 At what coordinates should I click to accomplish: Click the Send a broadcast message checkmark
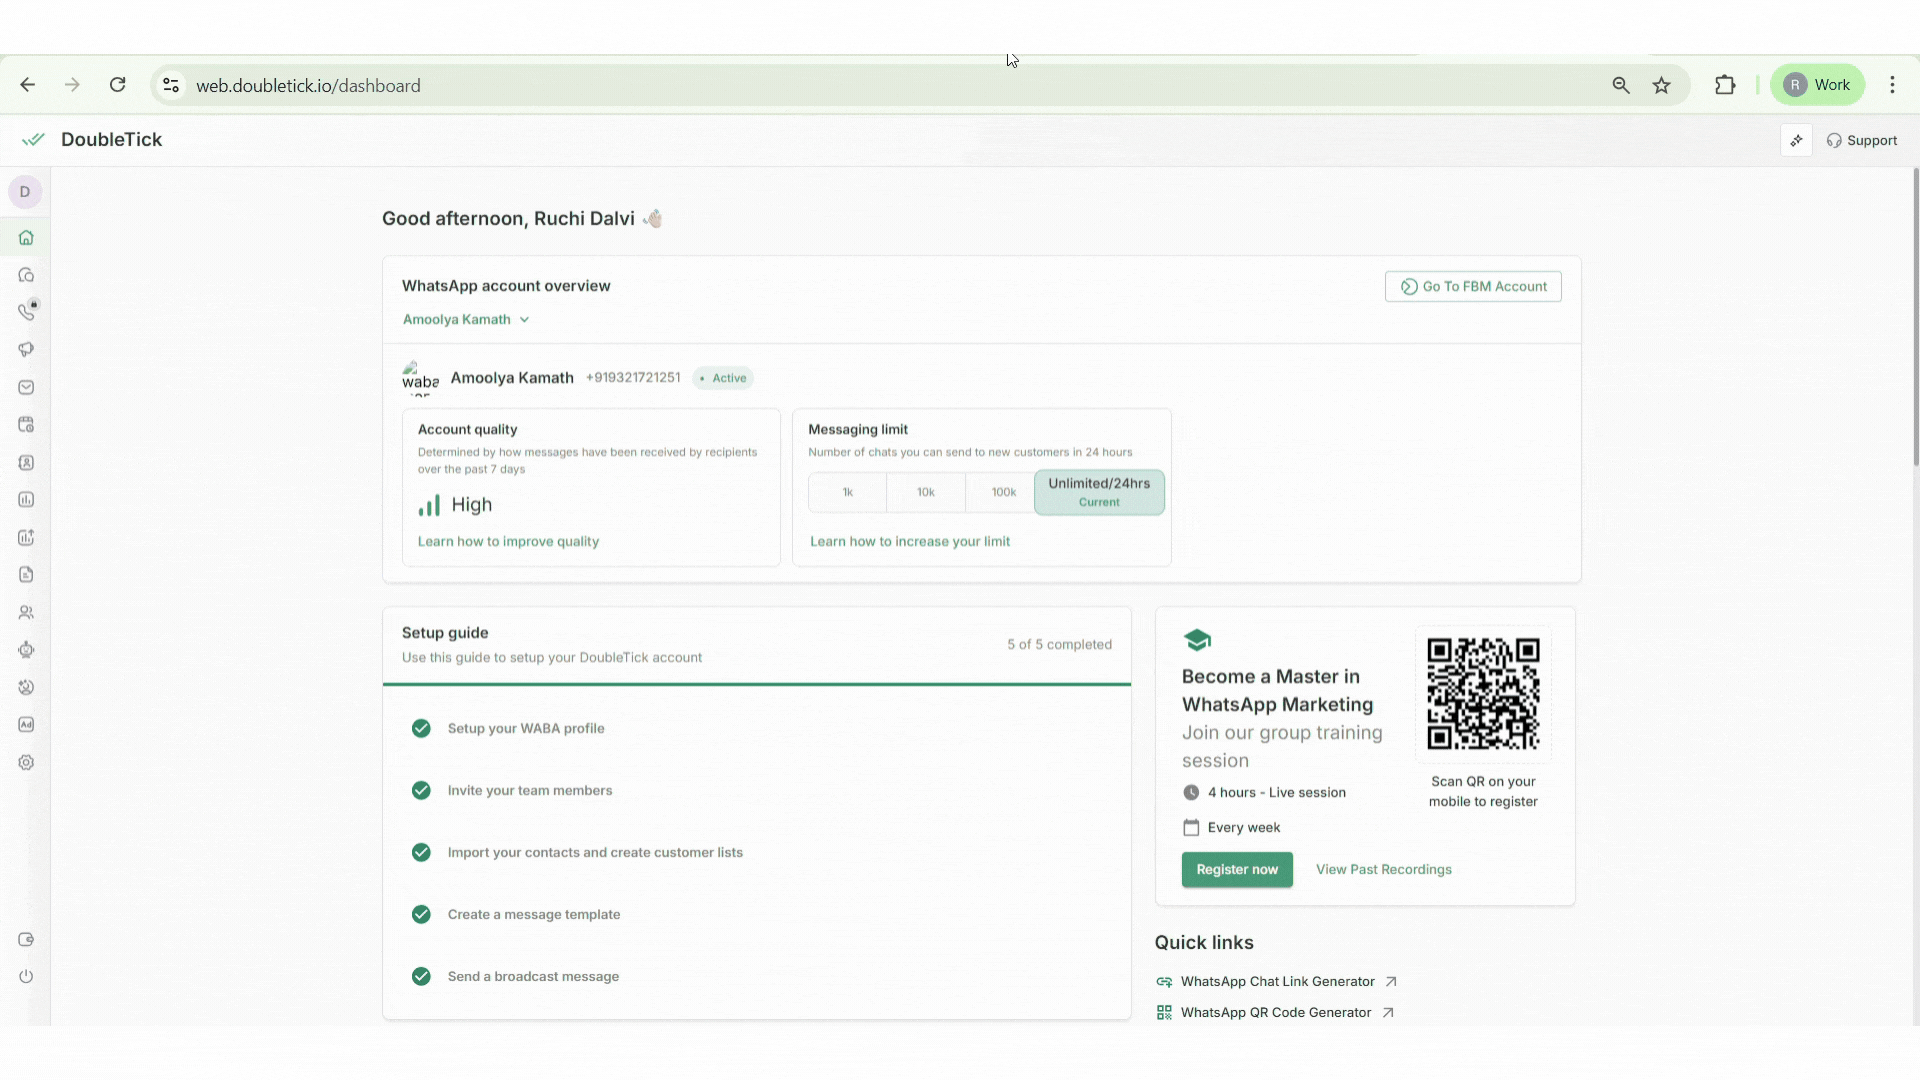point(421,977)
